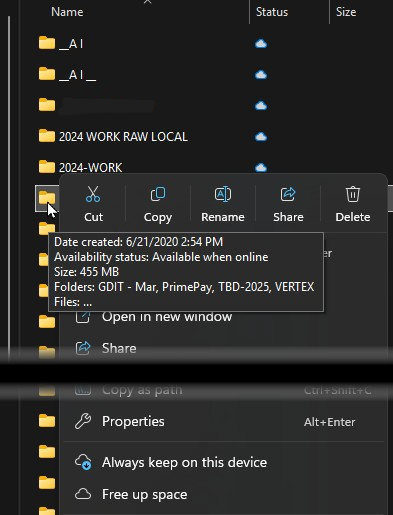Select the 2024 WORK RAW LOCAL folder icon
Viewport: 393px width, 515px height.
click(x=47, y=136)
